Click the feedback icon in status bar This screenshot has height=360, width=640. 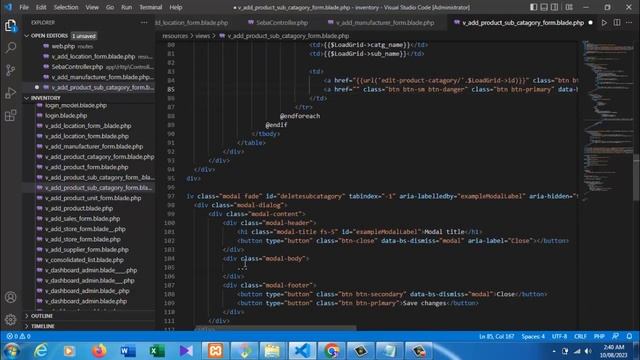click(x=616, y=336)
